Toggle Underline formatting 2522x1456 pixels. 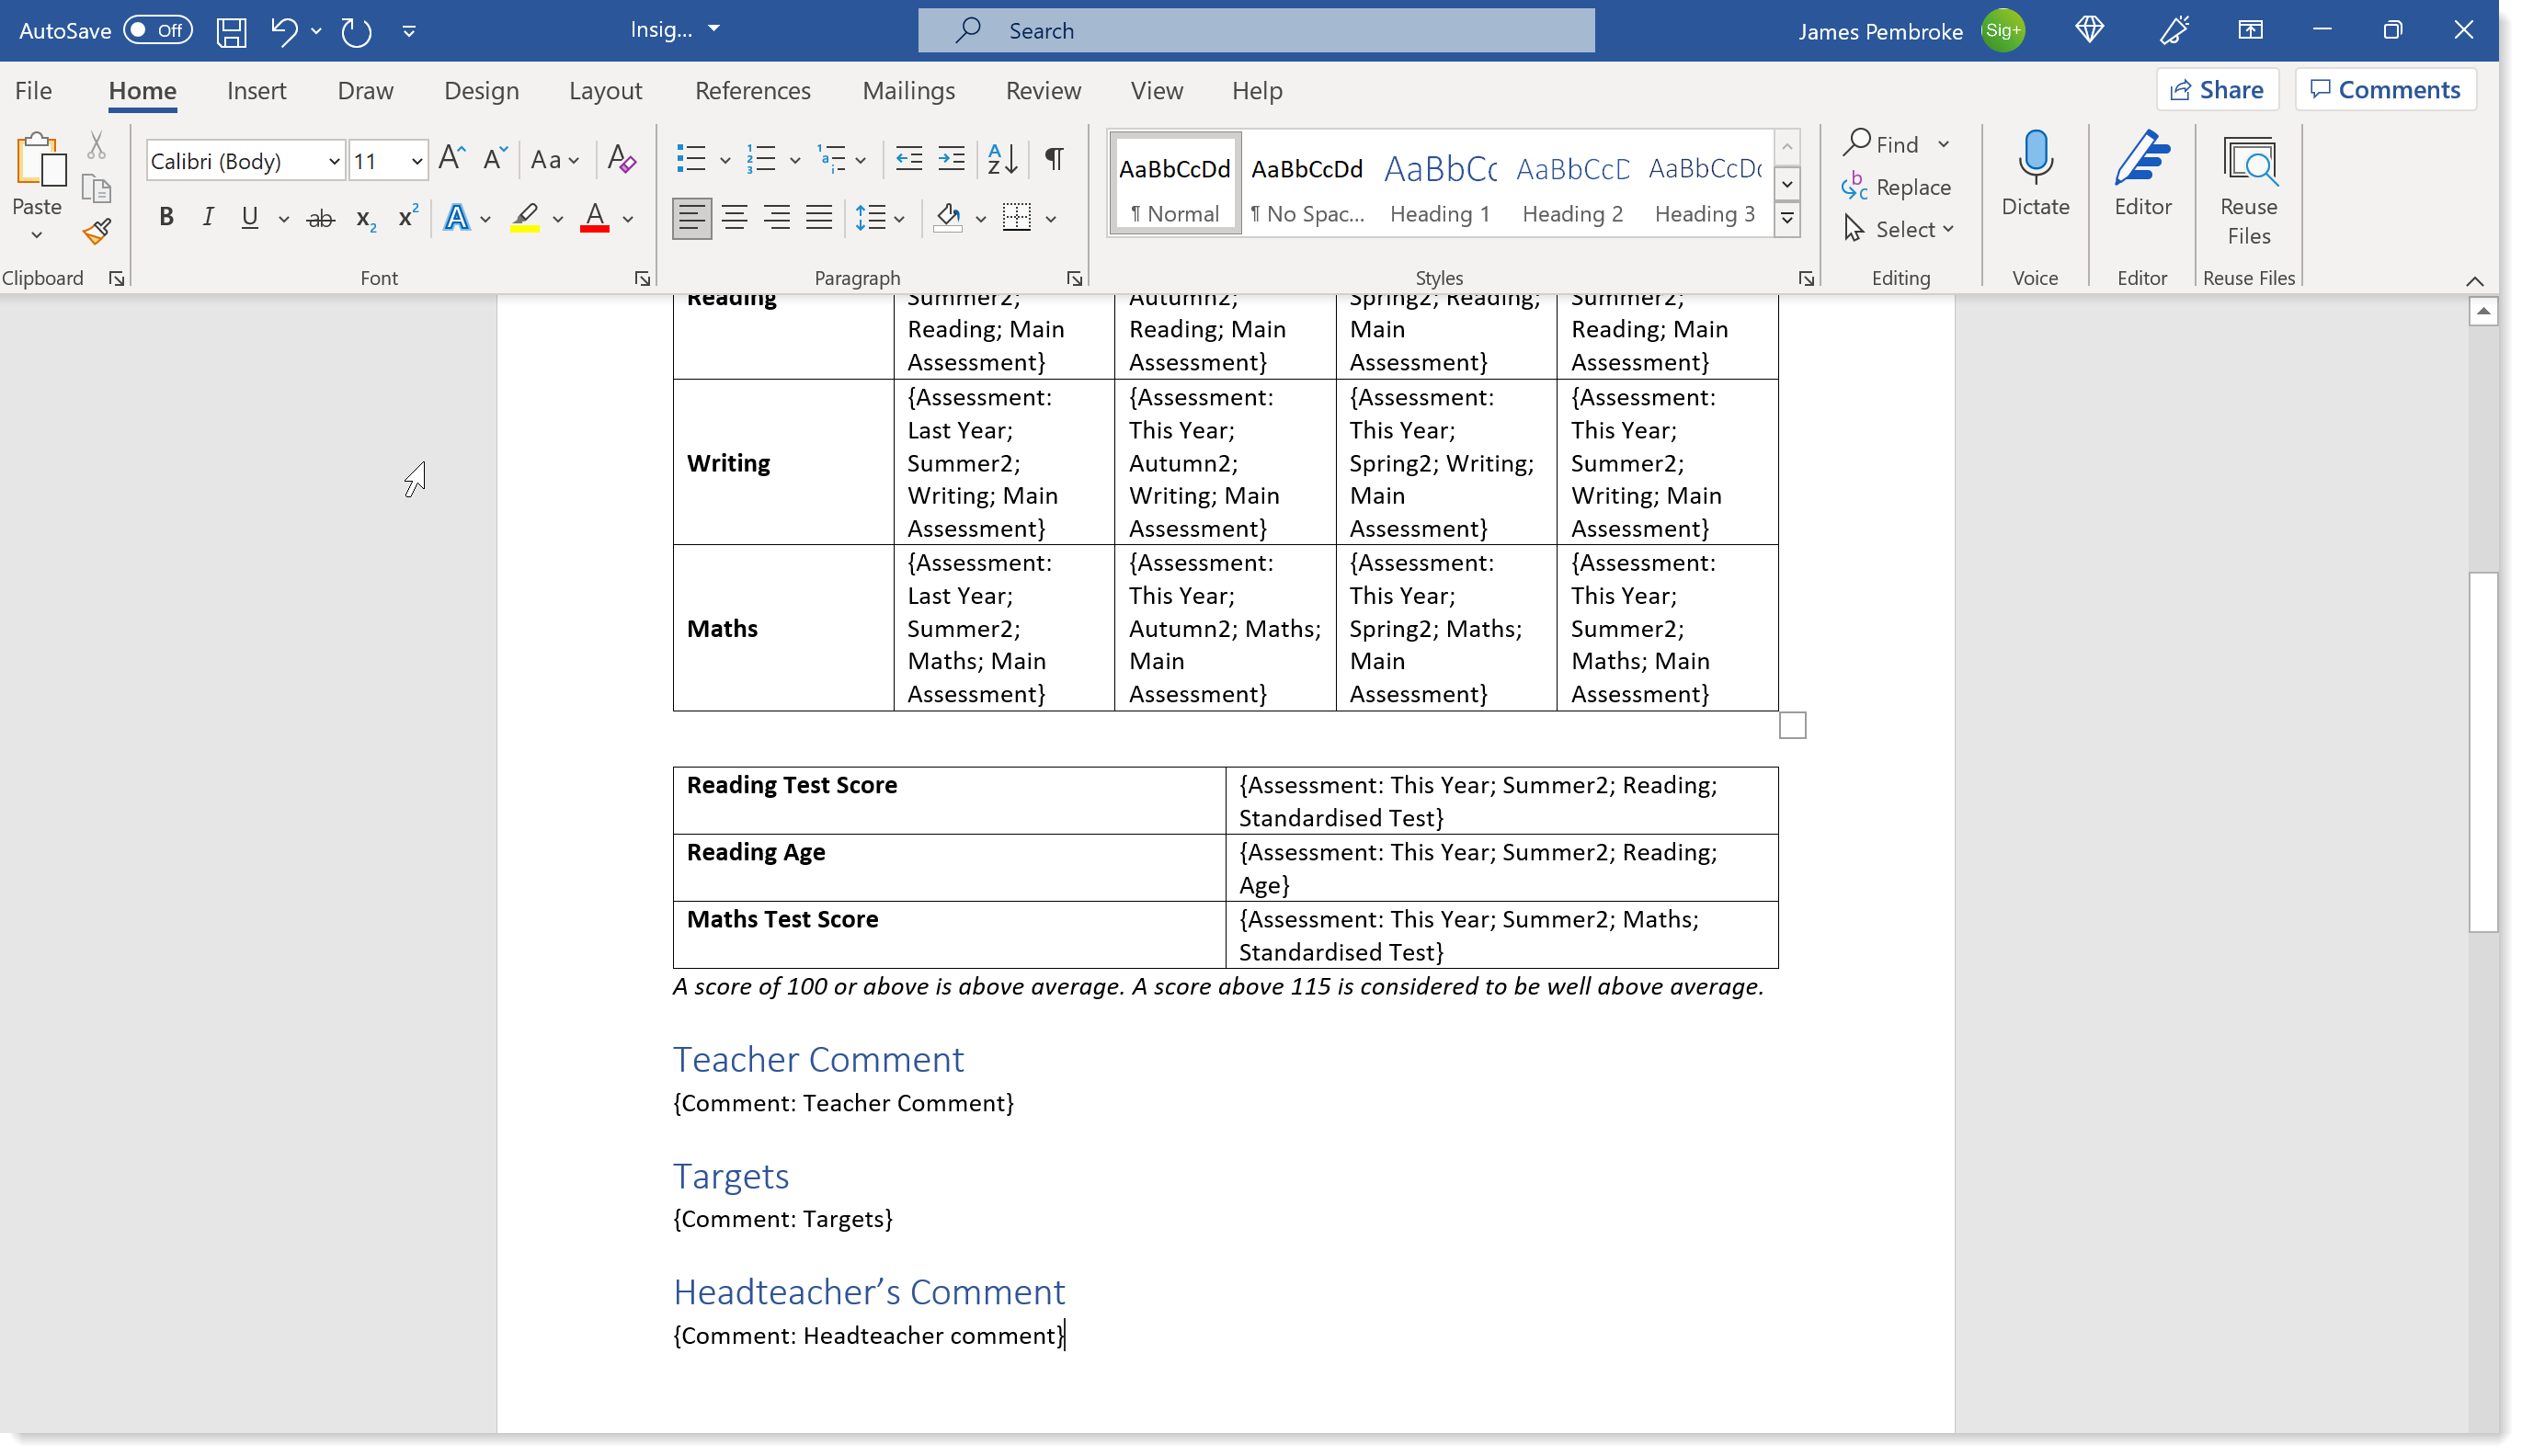[x=250, y=218]
